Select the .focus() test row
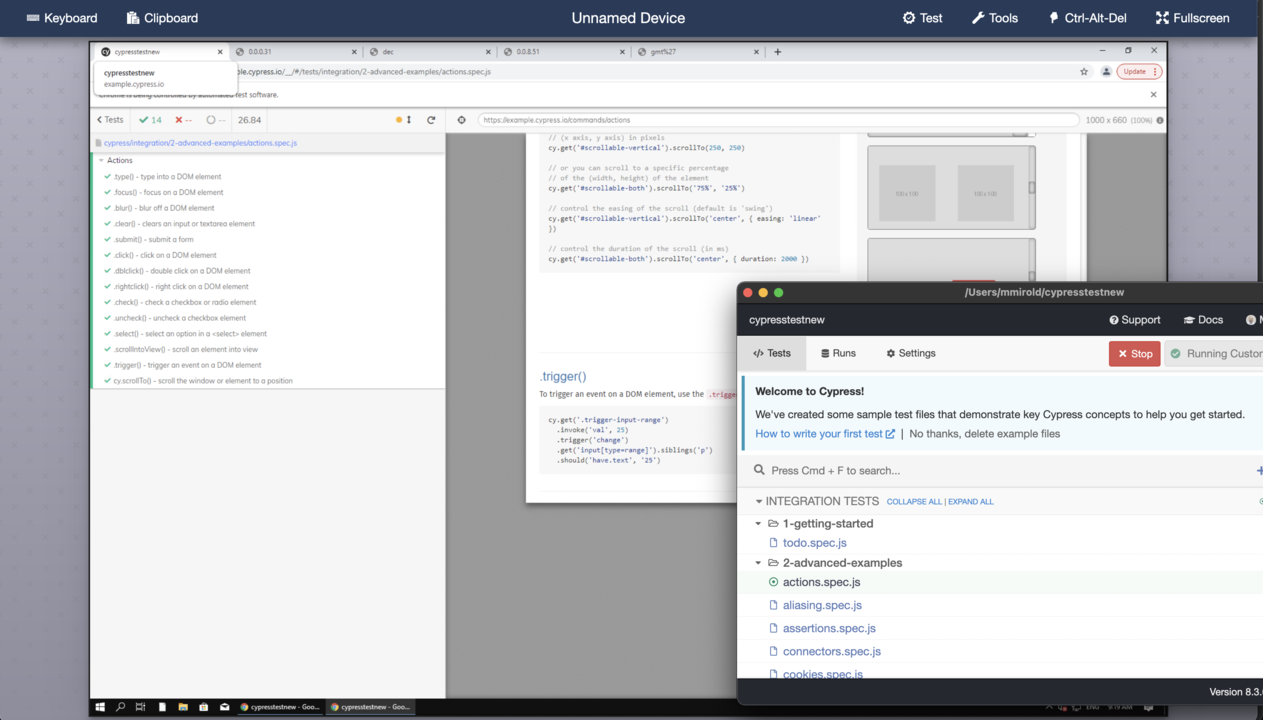1263x720 pixels. 268,192
